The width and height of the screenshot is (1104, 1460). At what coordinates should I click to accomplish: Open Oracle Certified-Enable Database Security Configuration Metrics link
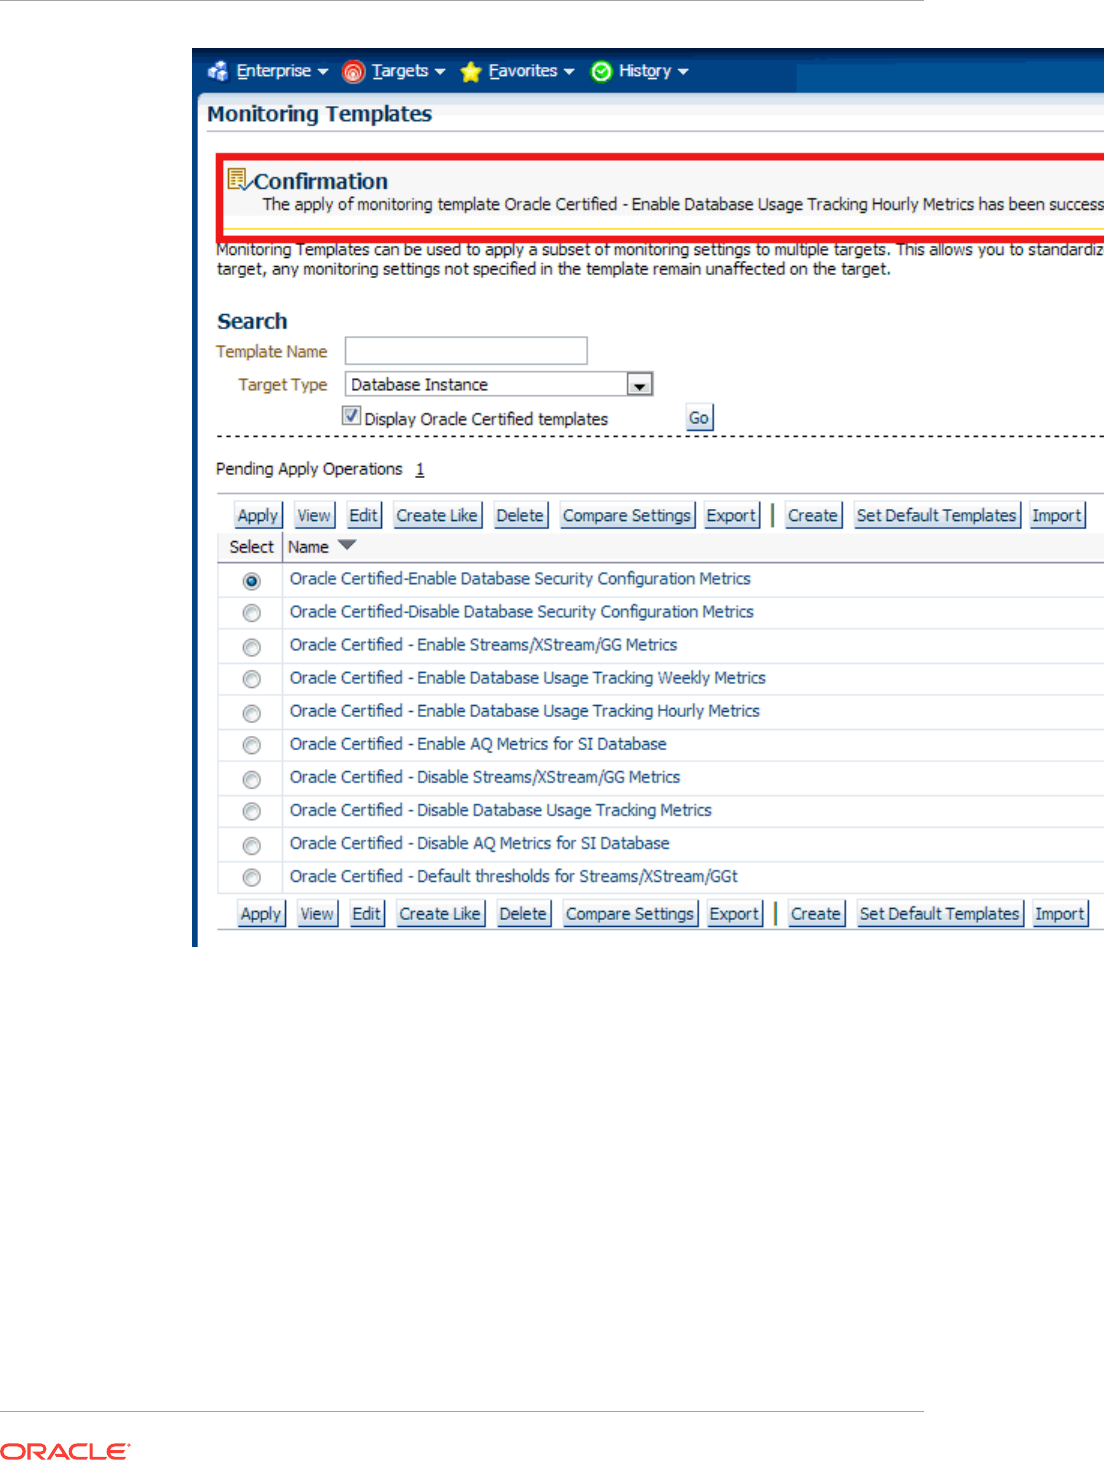[x=520, y=578]
